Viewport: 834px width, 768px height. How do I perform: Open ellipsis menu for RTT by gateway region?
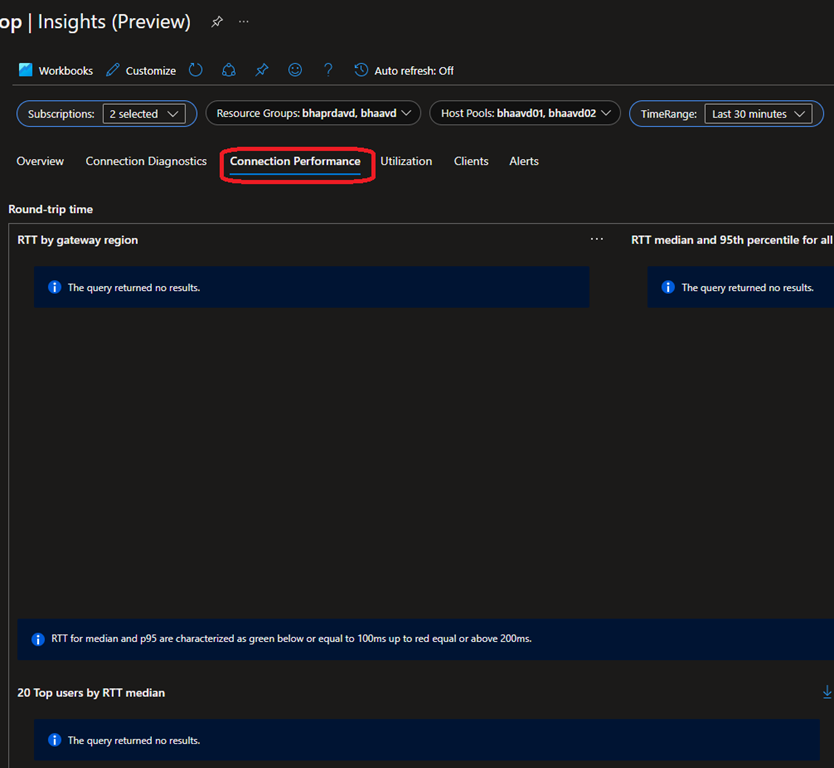pos(597,240)
